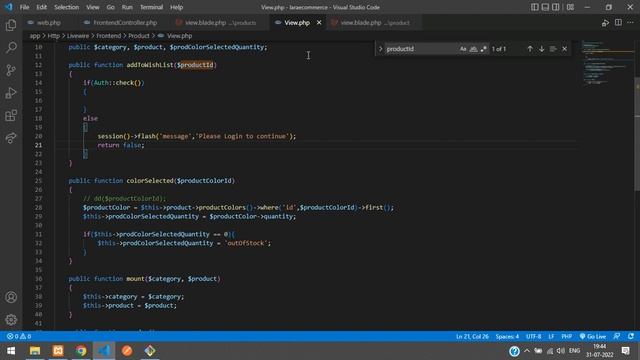Open the Help menu
The width and height of the screenshot is (640, 360).
(x=176, y=7)
